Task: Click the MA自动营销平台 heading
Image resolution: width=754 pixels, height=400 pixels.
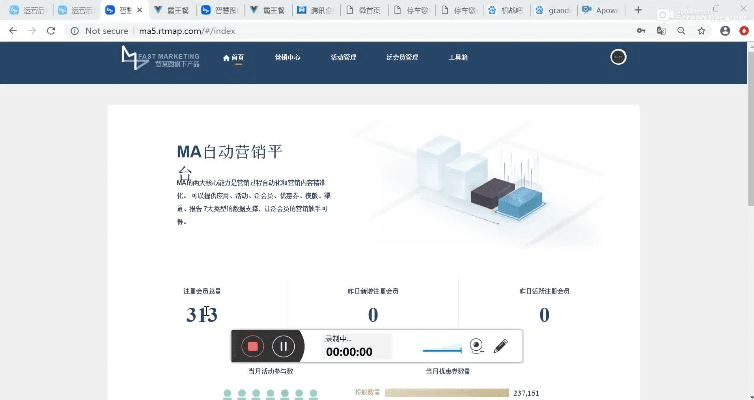Action: [229, 161]
